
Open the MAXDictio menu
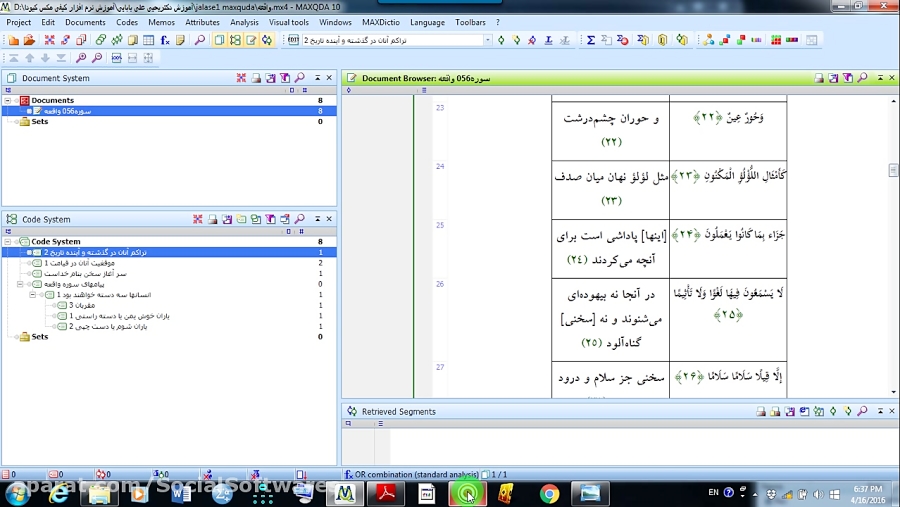[x=381, y=22]
